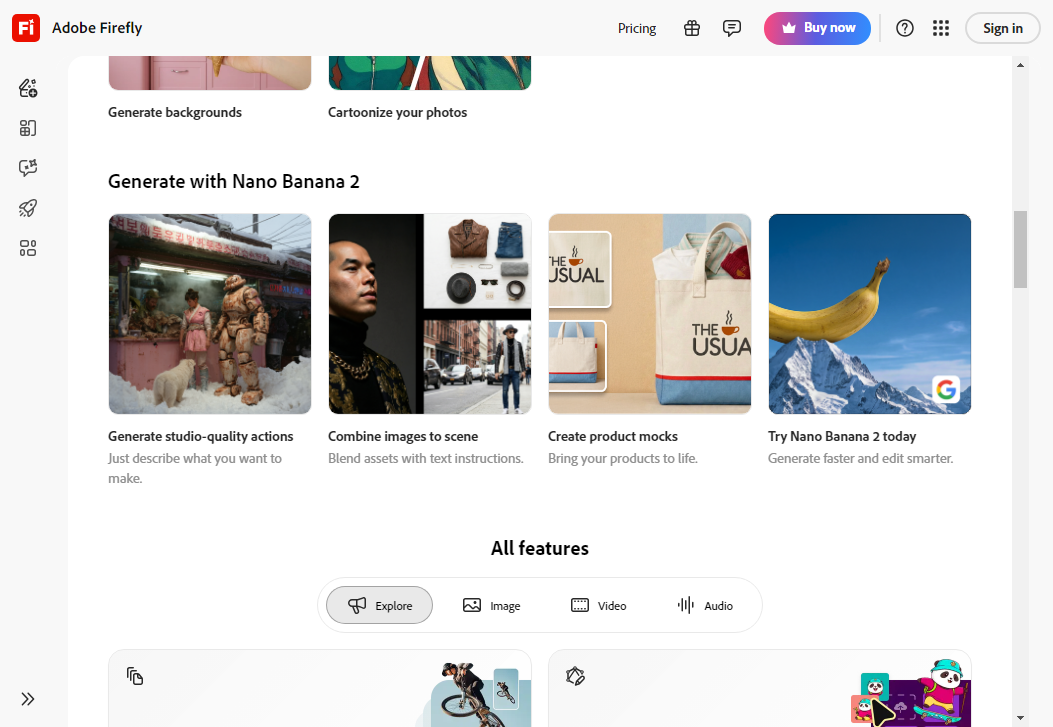The height and width of the screenshot is (727, 1053).
Task: Click Try Nano Banana 2 today title
Action: 842,436
